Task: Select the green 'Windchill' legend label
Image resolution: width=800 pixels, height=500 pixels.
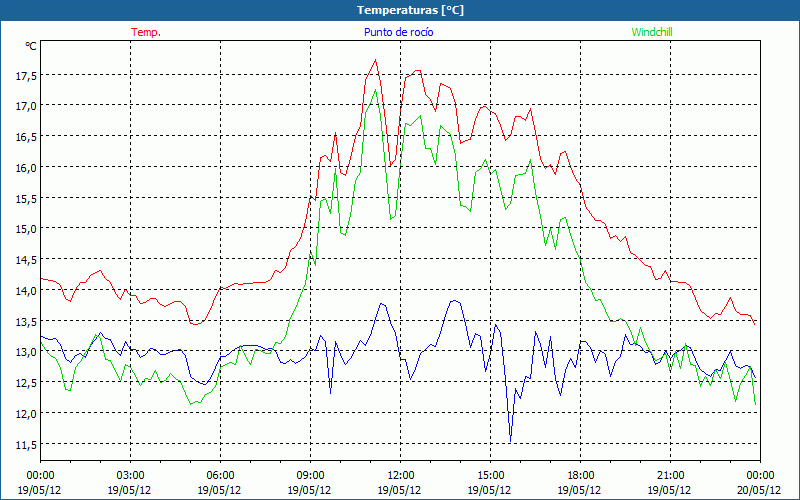Action: point(652,32)
